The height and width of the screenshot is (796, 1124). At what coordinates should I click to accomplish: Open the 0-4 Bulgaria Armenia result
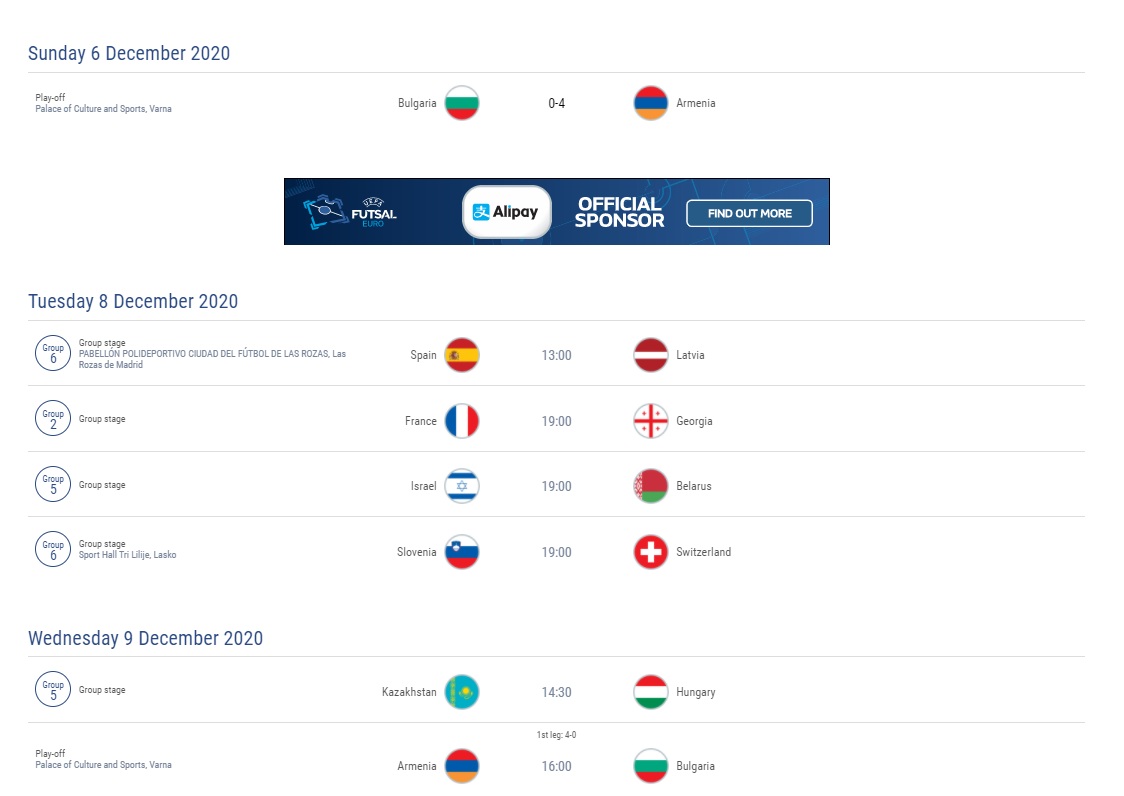coord(556,103)
